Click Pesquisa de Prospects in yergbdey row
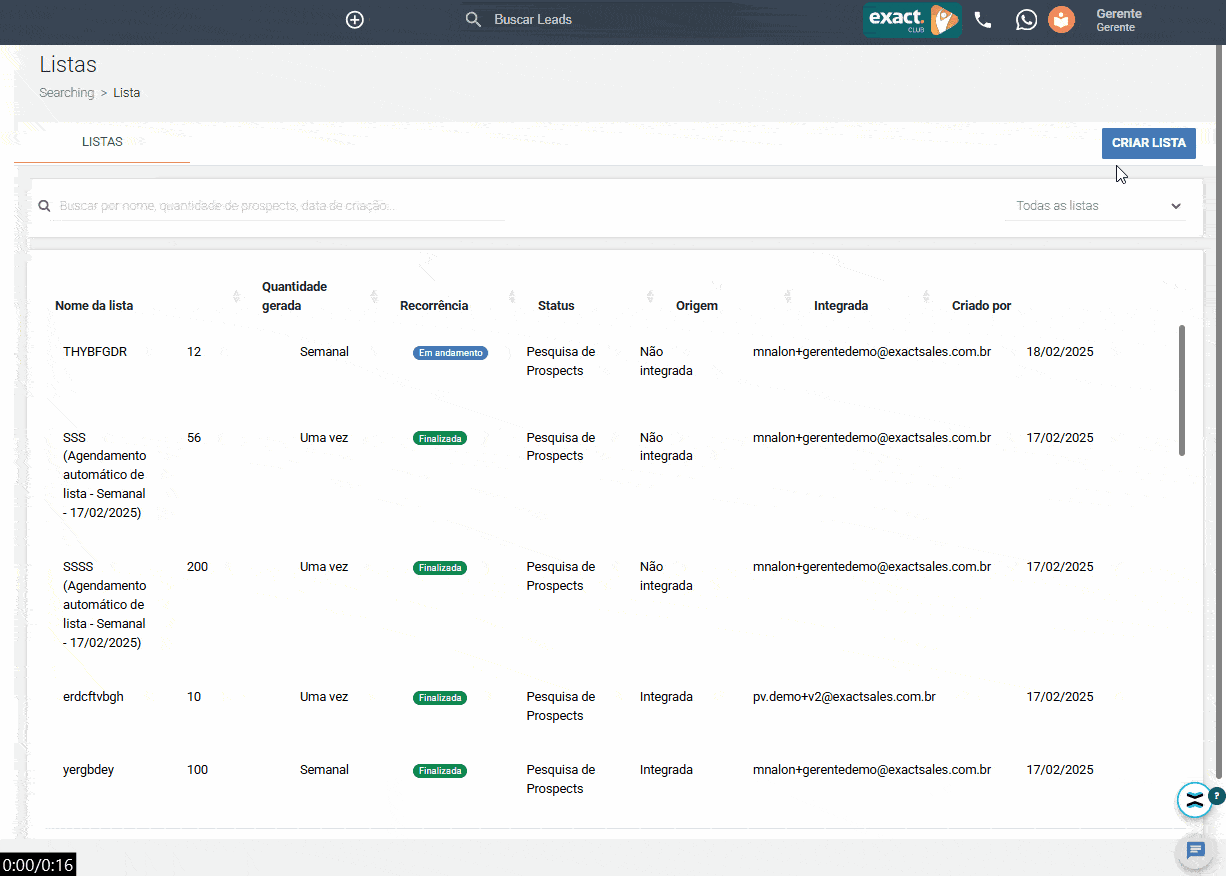The image size is (1226, 876). pyautogui.click(x=561, y=779)
